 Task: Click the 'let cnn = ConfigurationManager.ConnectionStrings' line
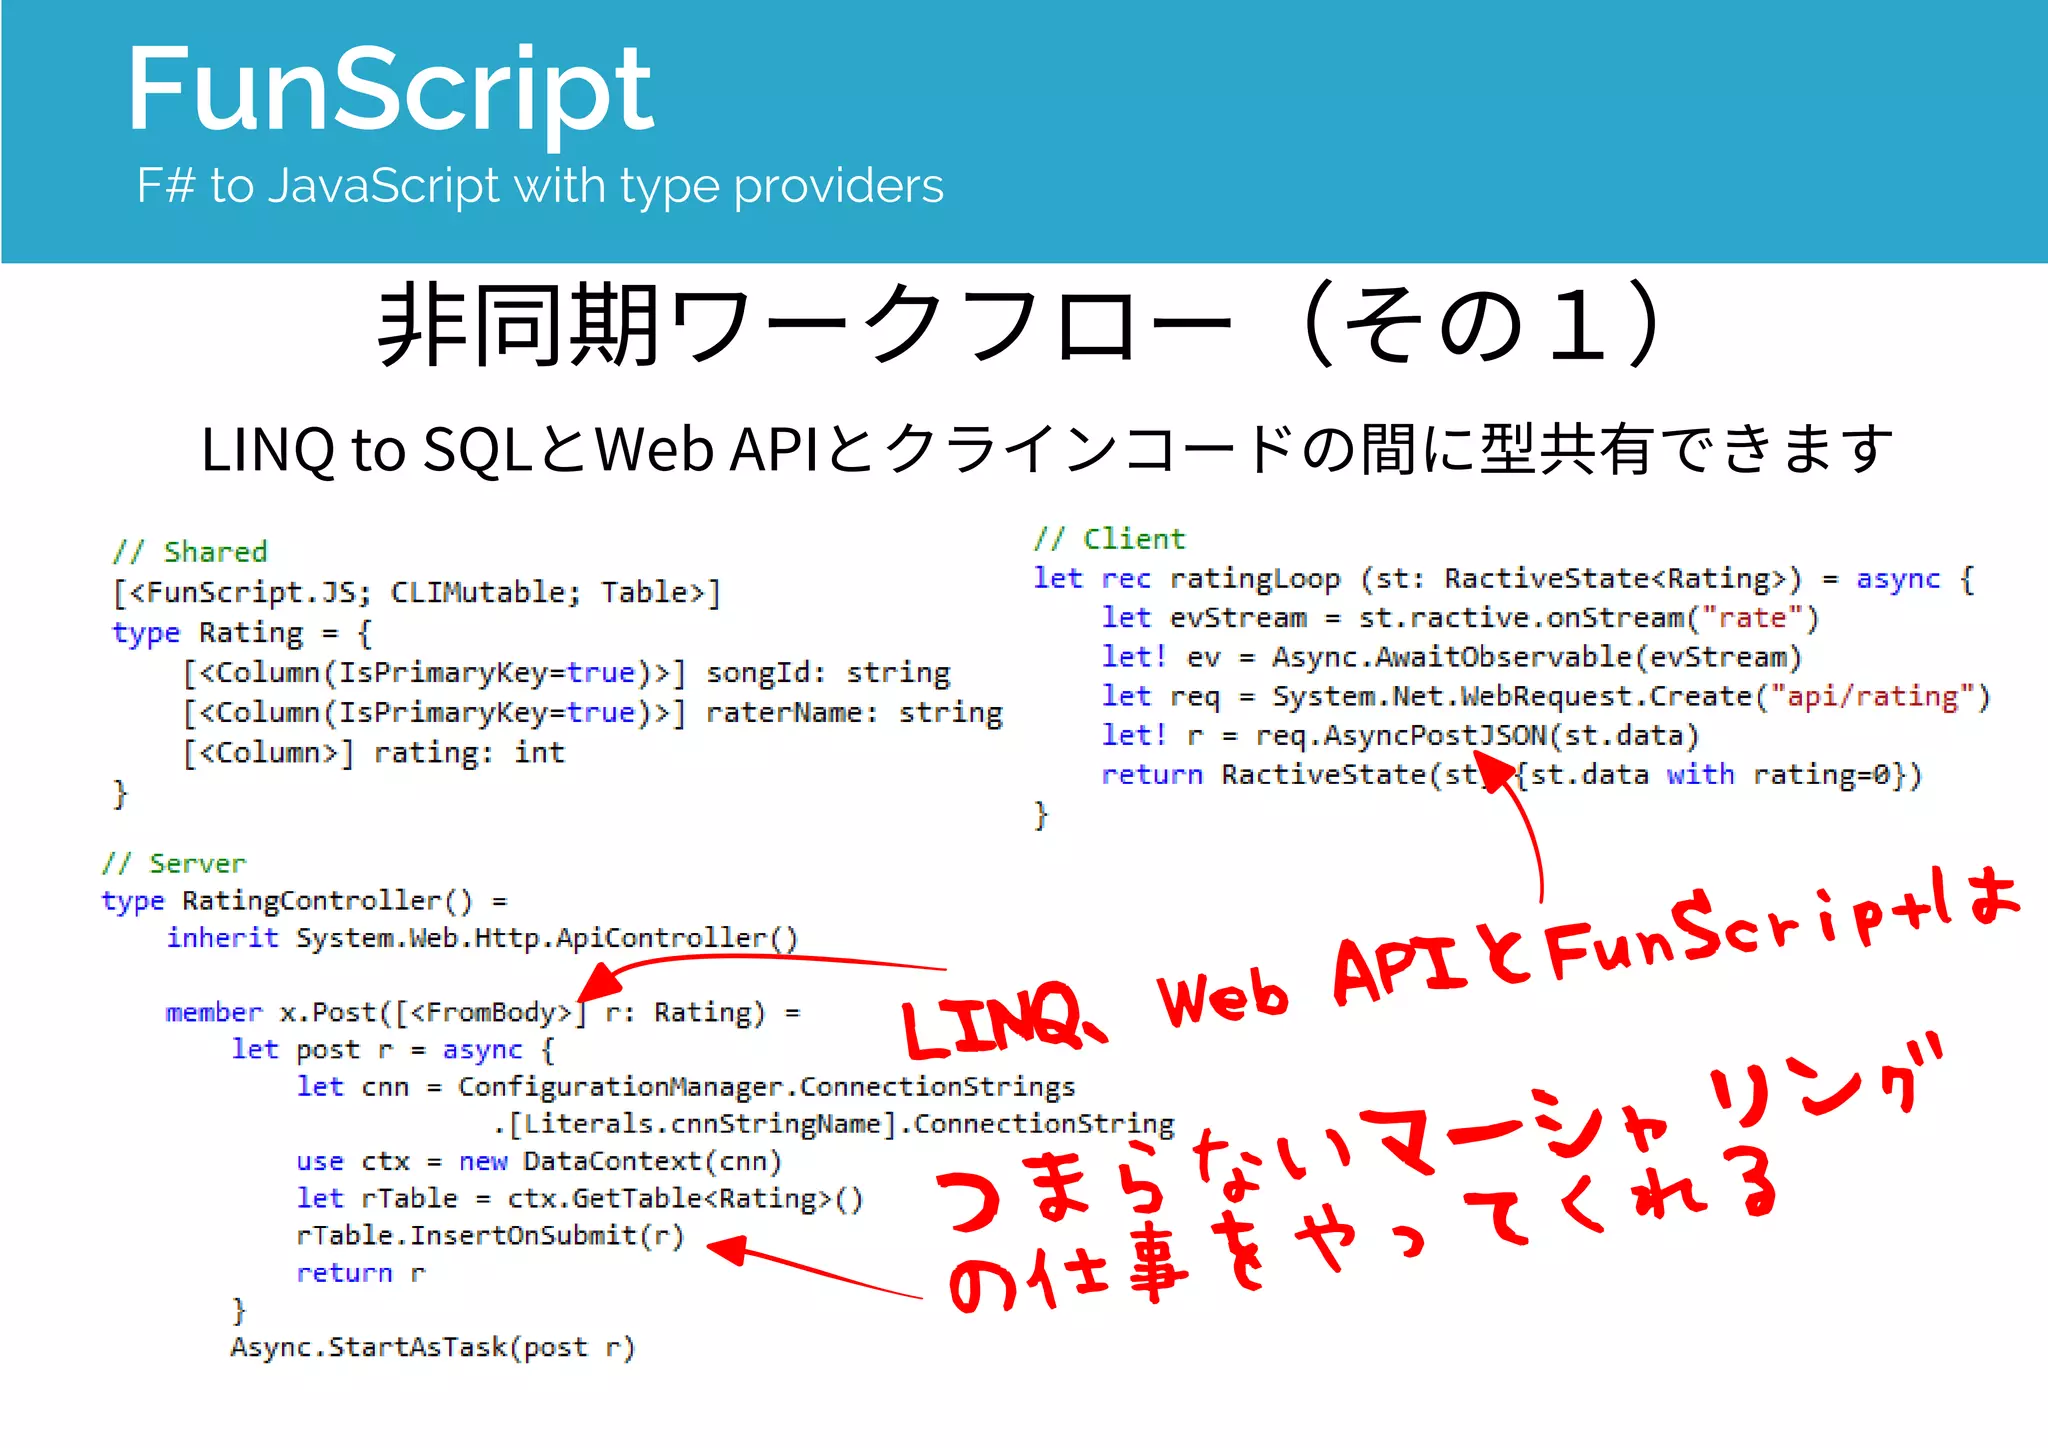686,1087
